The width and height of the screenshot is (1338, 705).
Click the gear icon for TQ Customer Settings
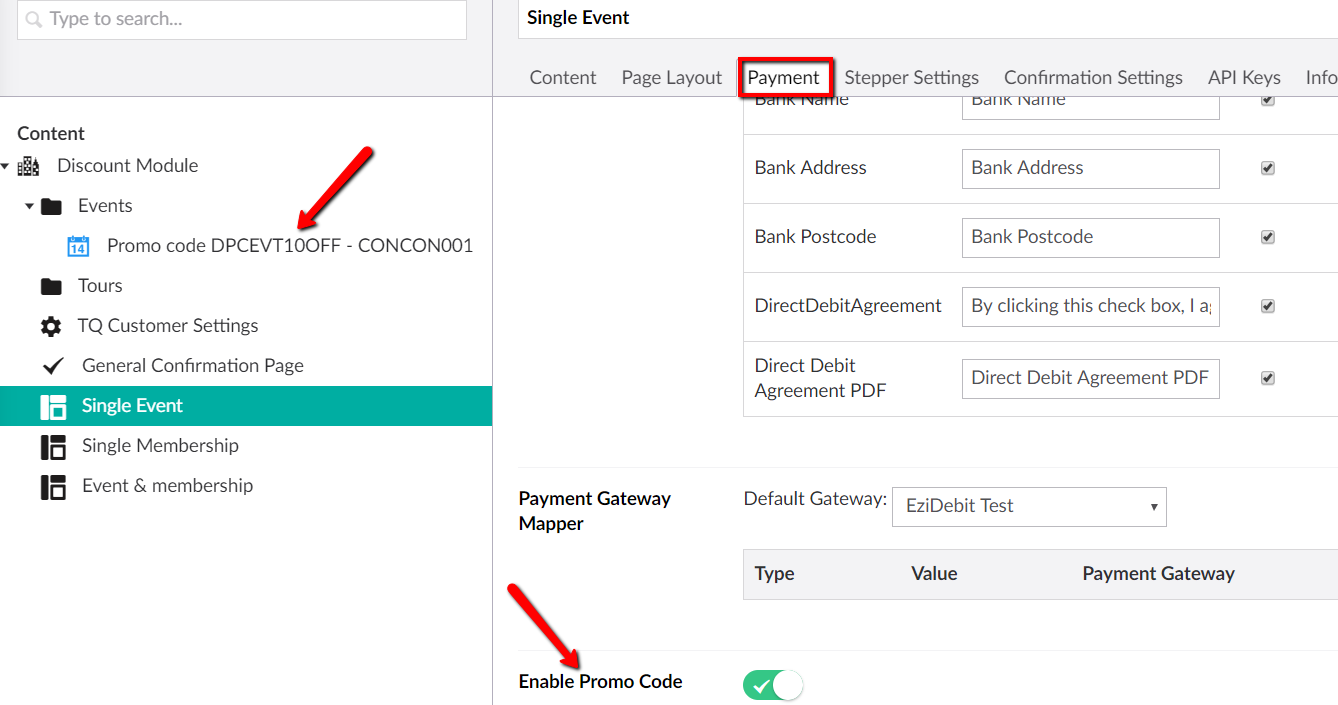click(51, 326)
